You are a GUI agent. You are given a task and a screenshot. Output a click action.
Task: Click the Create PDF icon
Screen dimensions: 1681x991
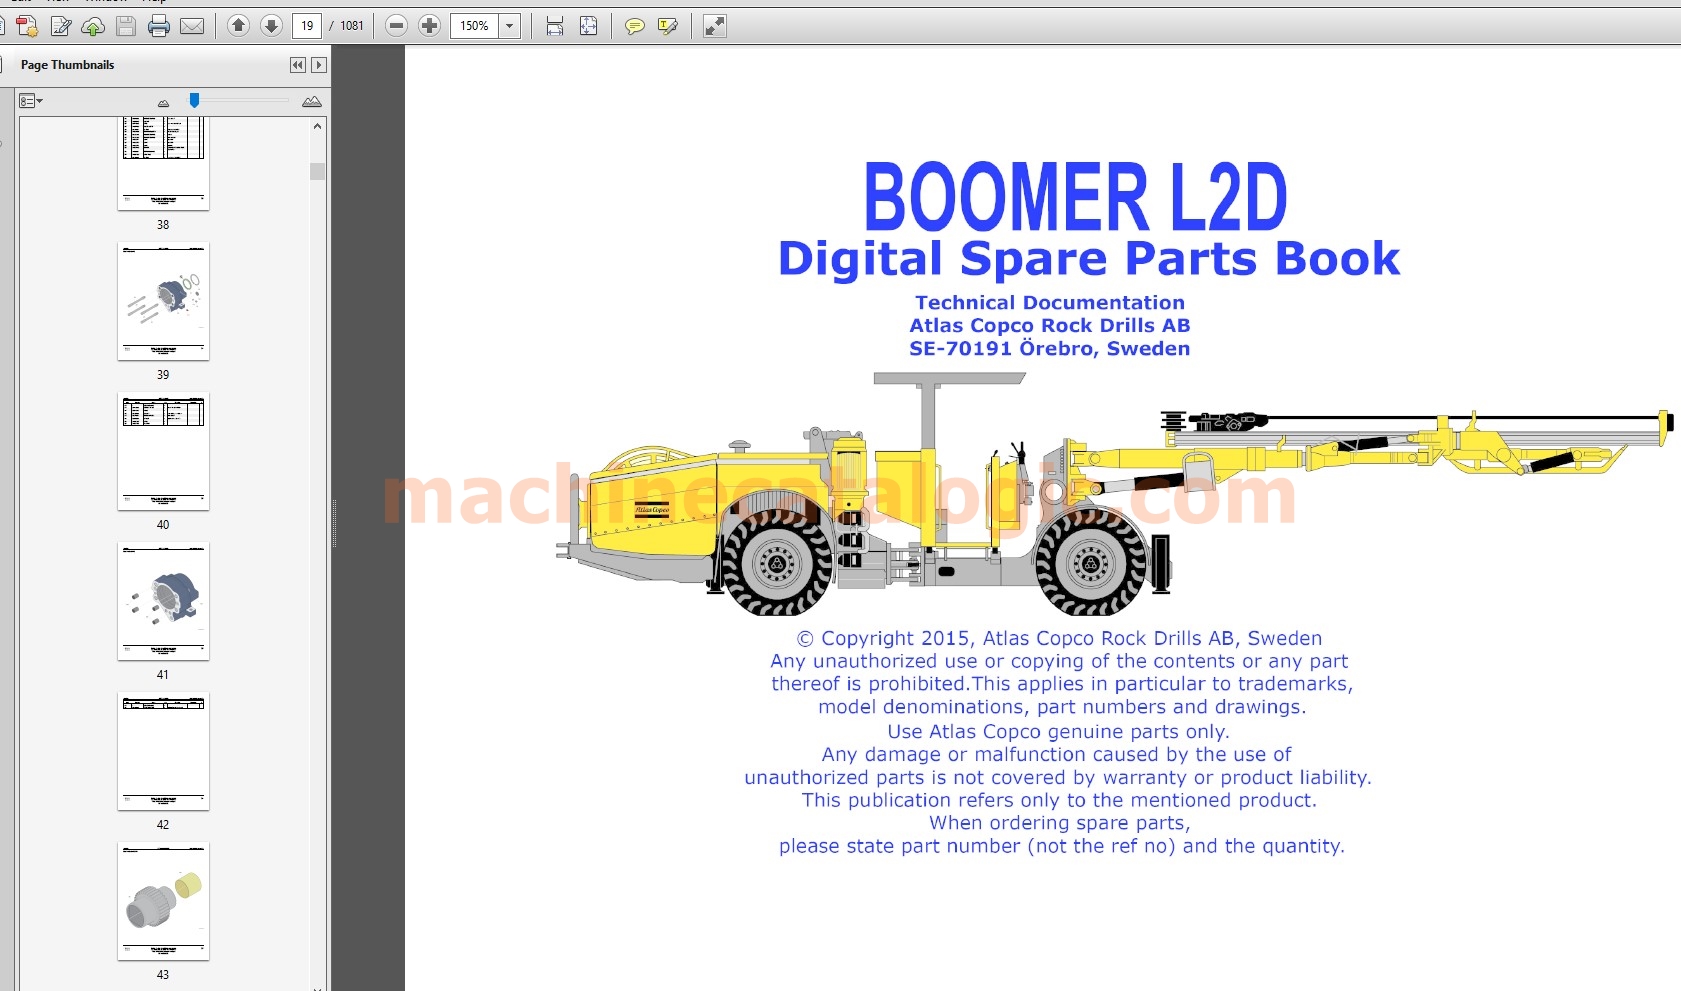pyautogui.click(x=27, y=26)
